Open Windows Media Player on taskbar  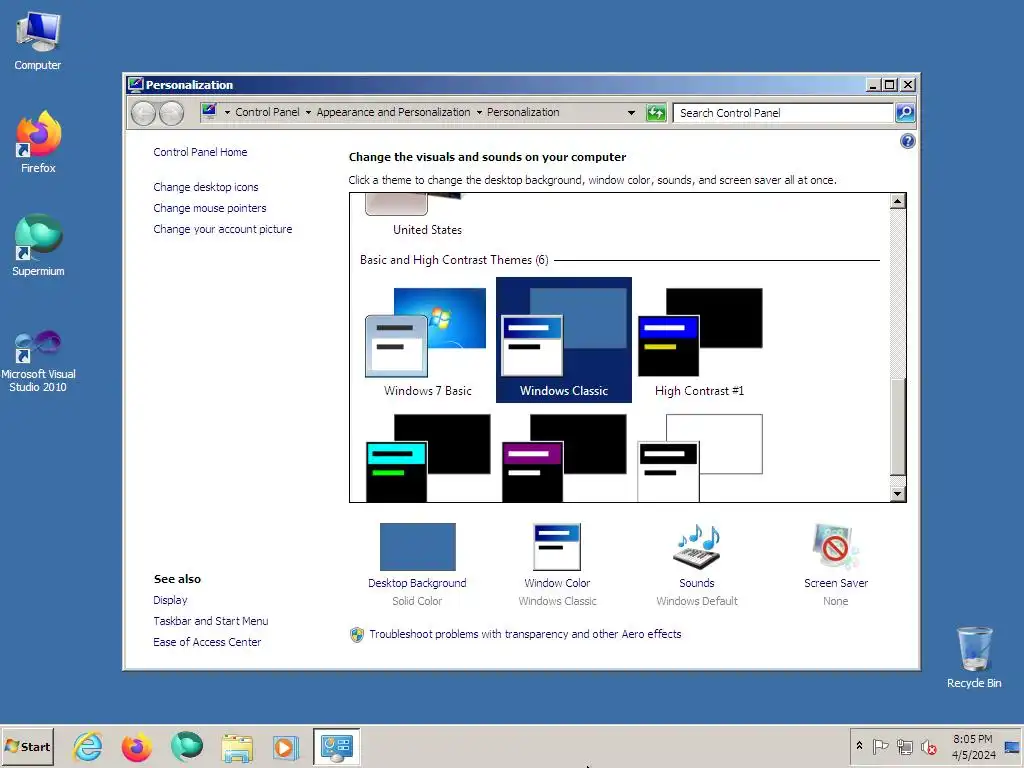coord(285,747)
